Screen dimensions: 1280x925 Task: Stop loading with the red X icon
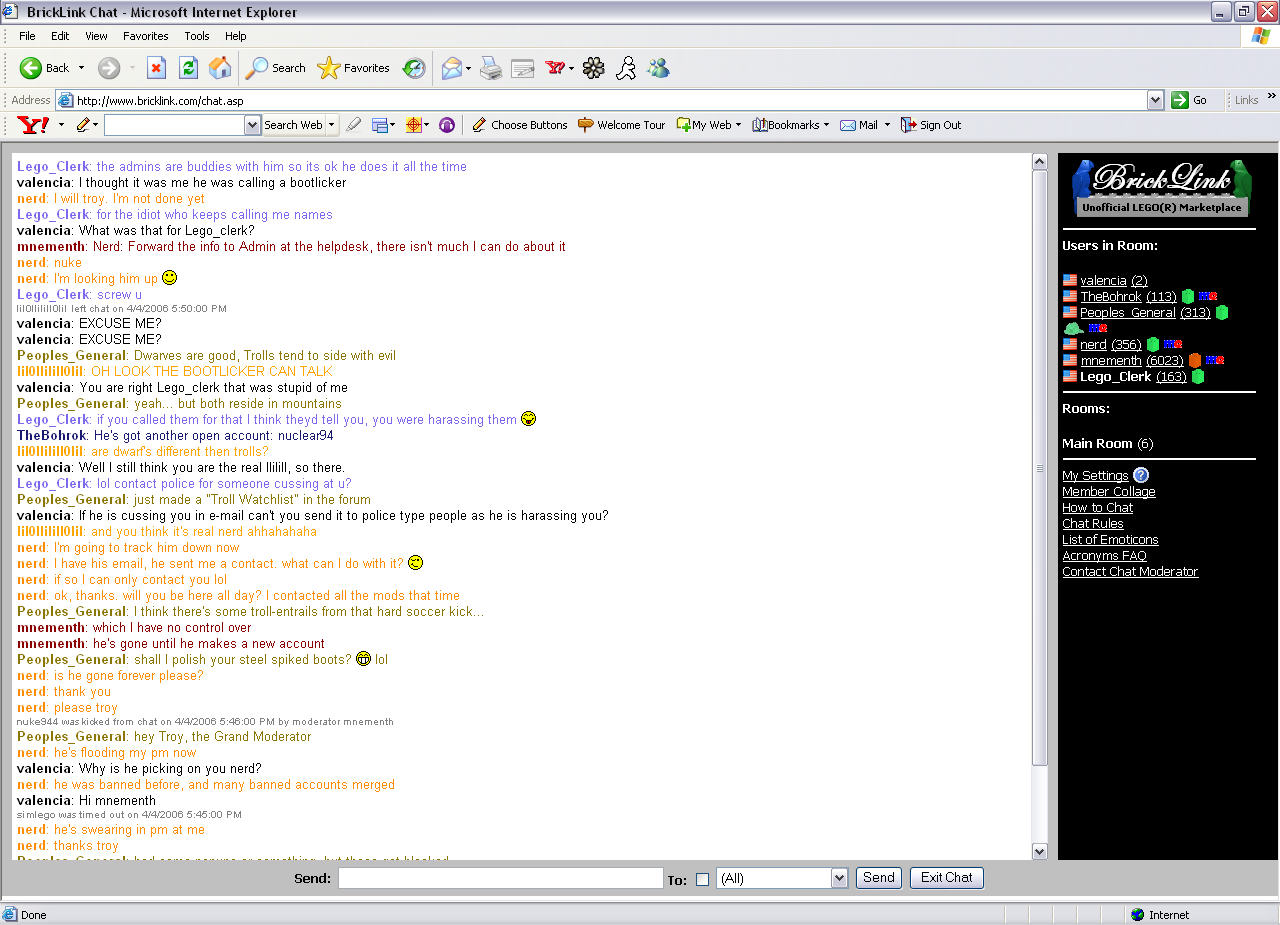[x=156, y=68]
